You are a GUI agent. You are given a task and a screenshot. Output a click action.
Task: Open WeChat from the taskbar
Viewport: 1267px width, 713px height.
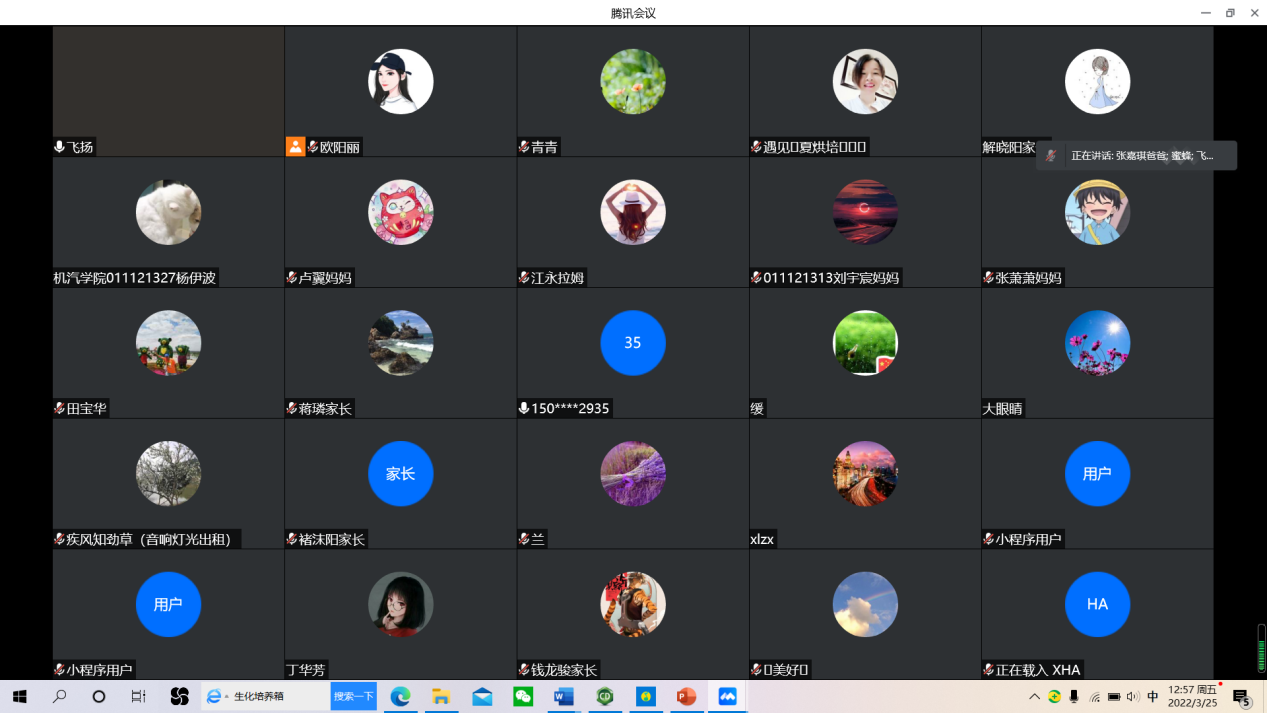523,697
